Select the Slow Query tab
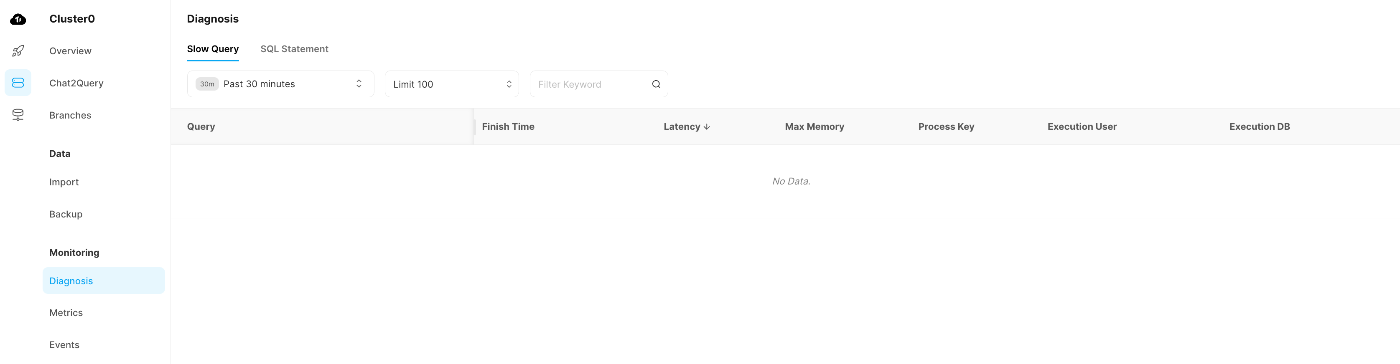 213,49
